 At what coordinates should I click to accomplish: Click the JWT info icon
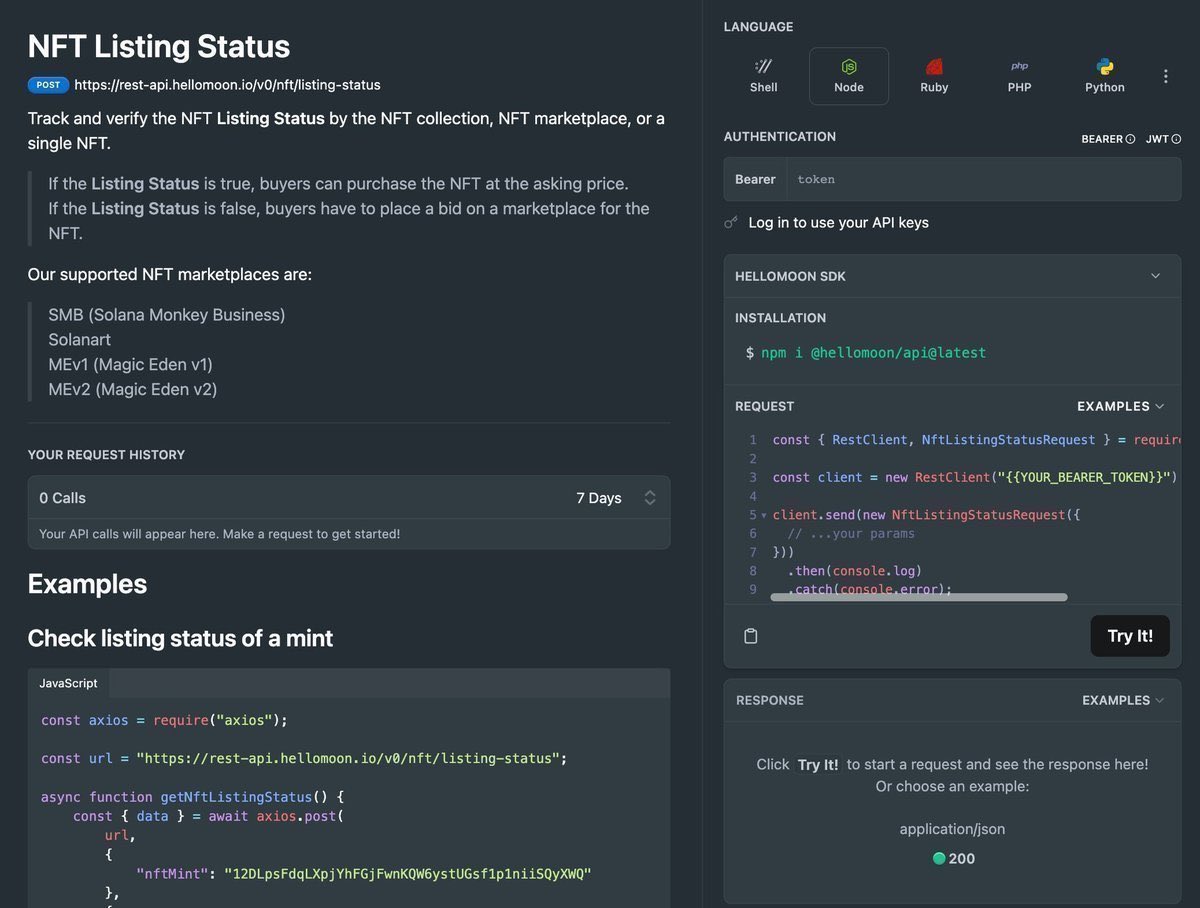point(1176,139)
